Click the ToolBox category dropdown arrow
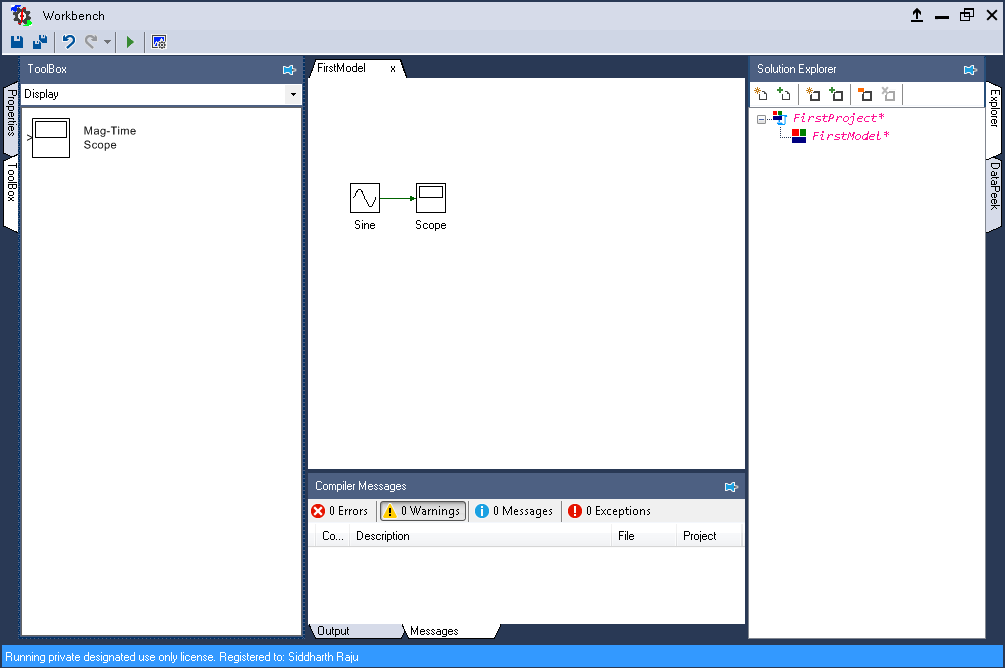 (293, 94)
